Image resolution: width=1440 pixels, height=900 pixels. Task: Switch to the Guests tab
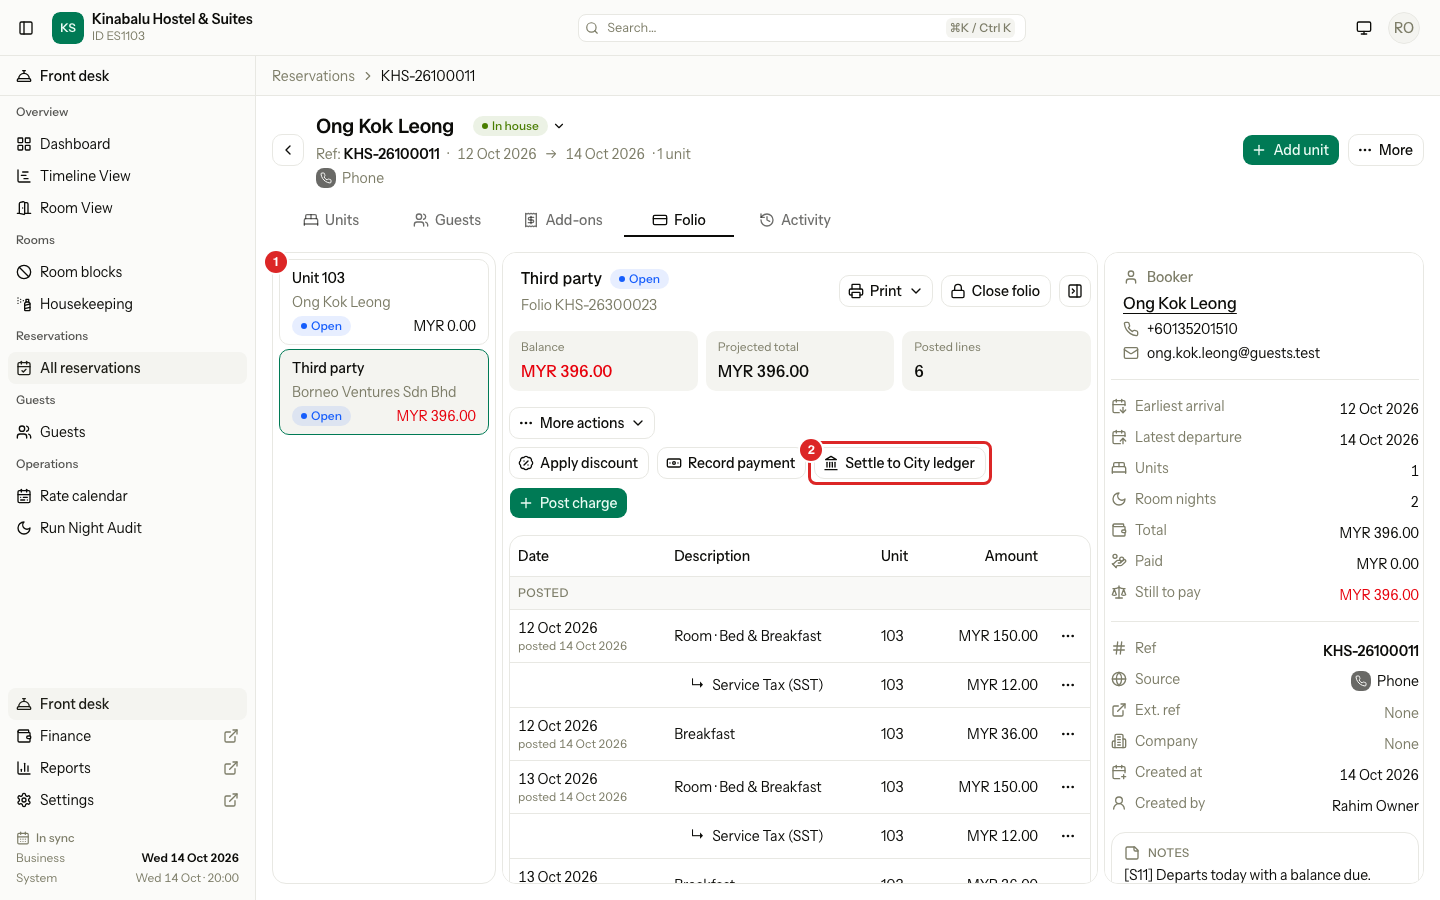point(447,220)
